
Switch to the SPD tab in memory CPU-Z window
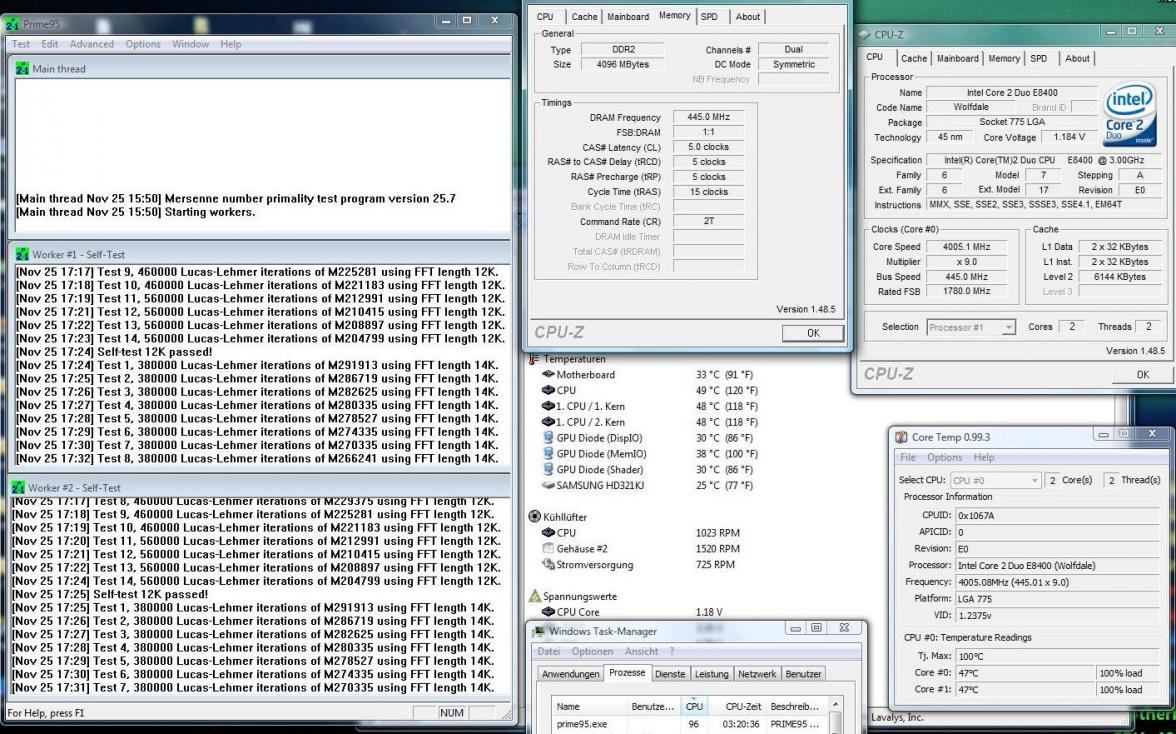(x=709, y=16)
